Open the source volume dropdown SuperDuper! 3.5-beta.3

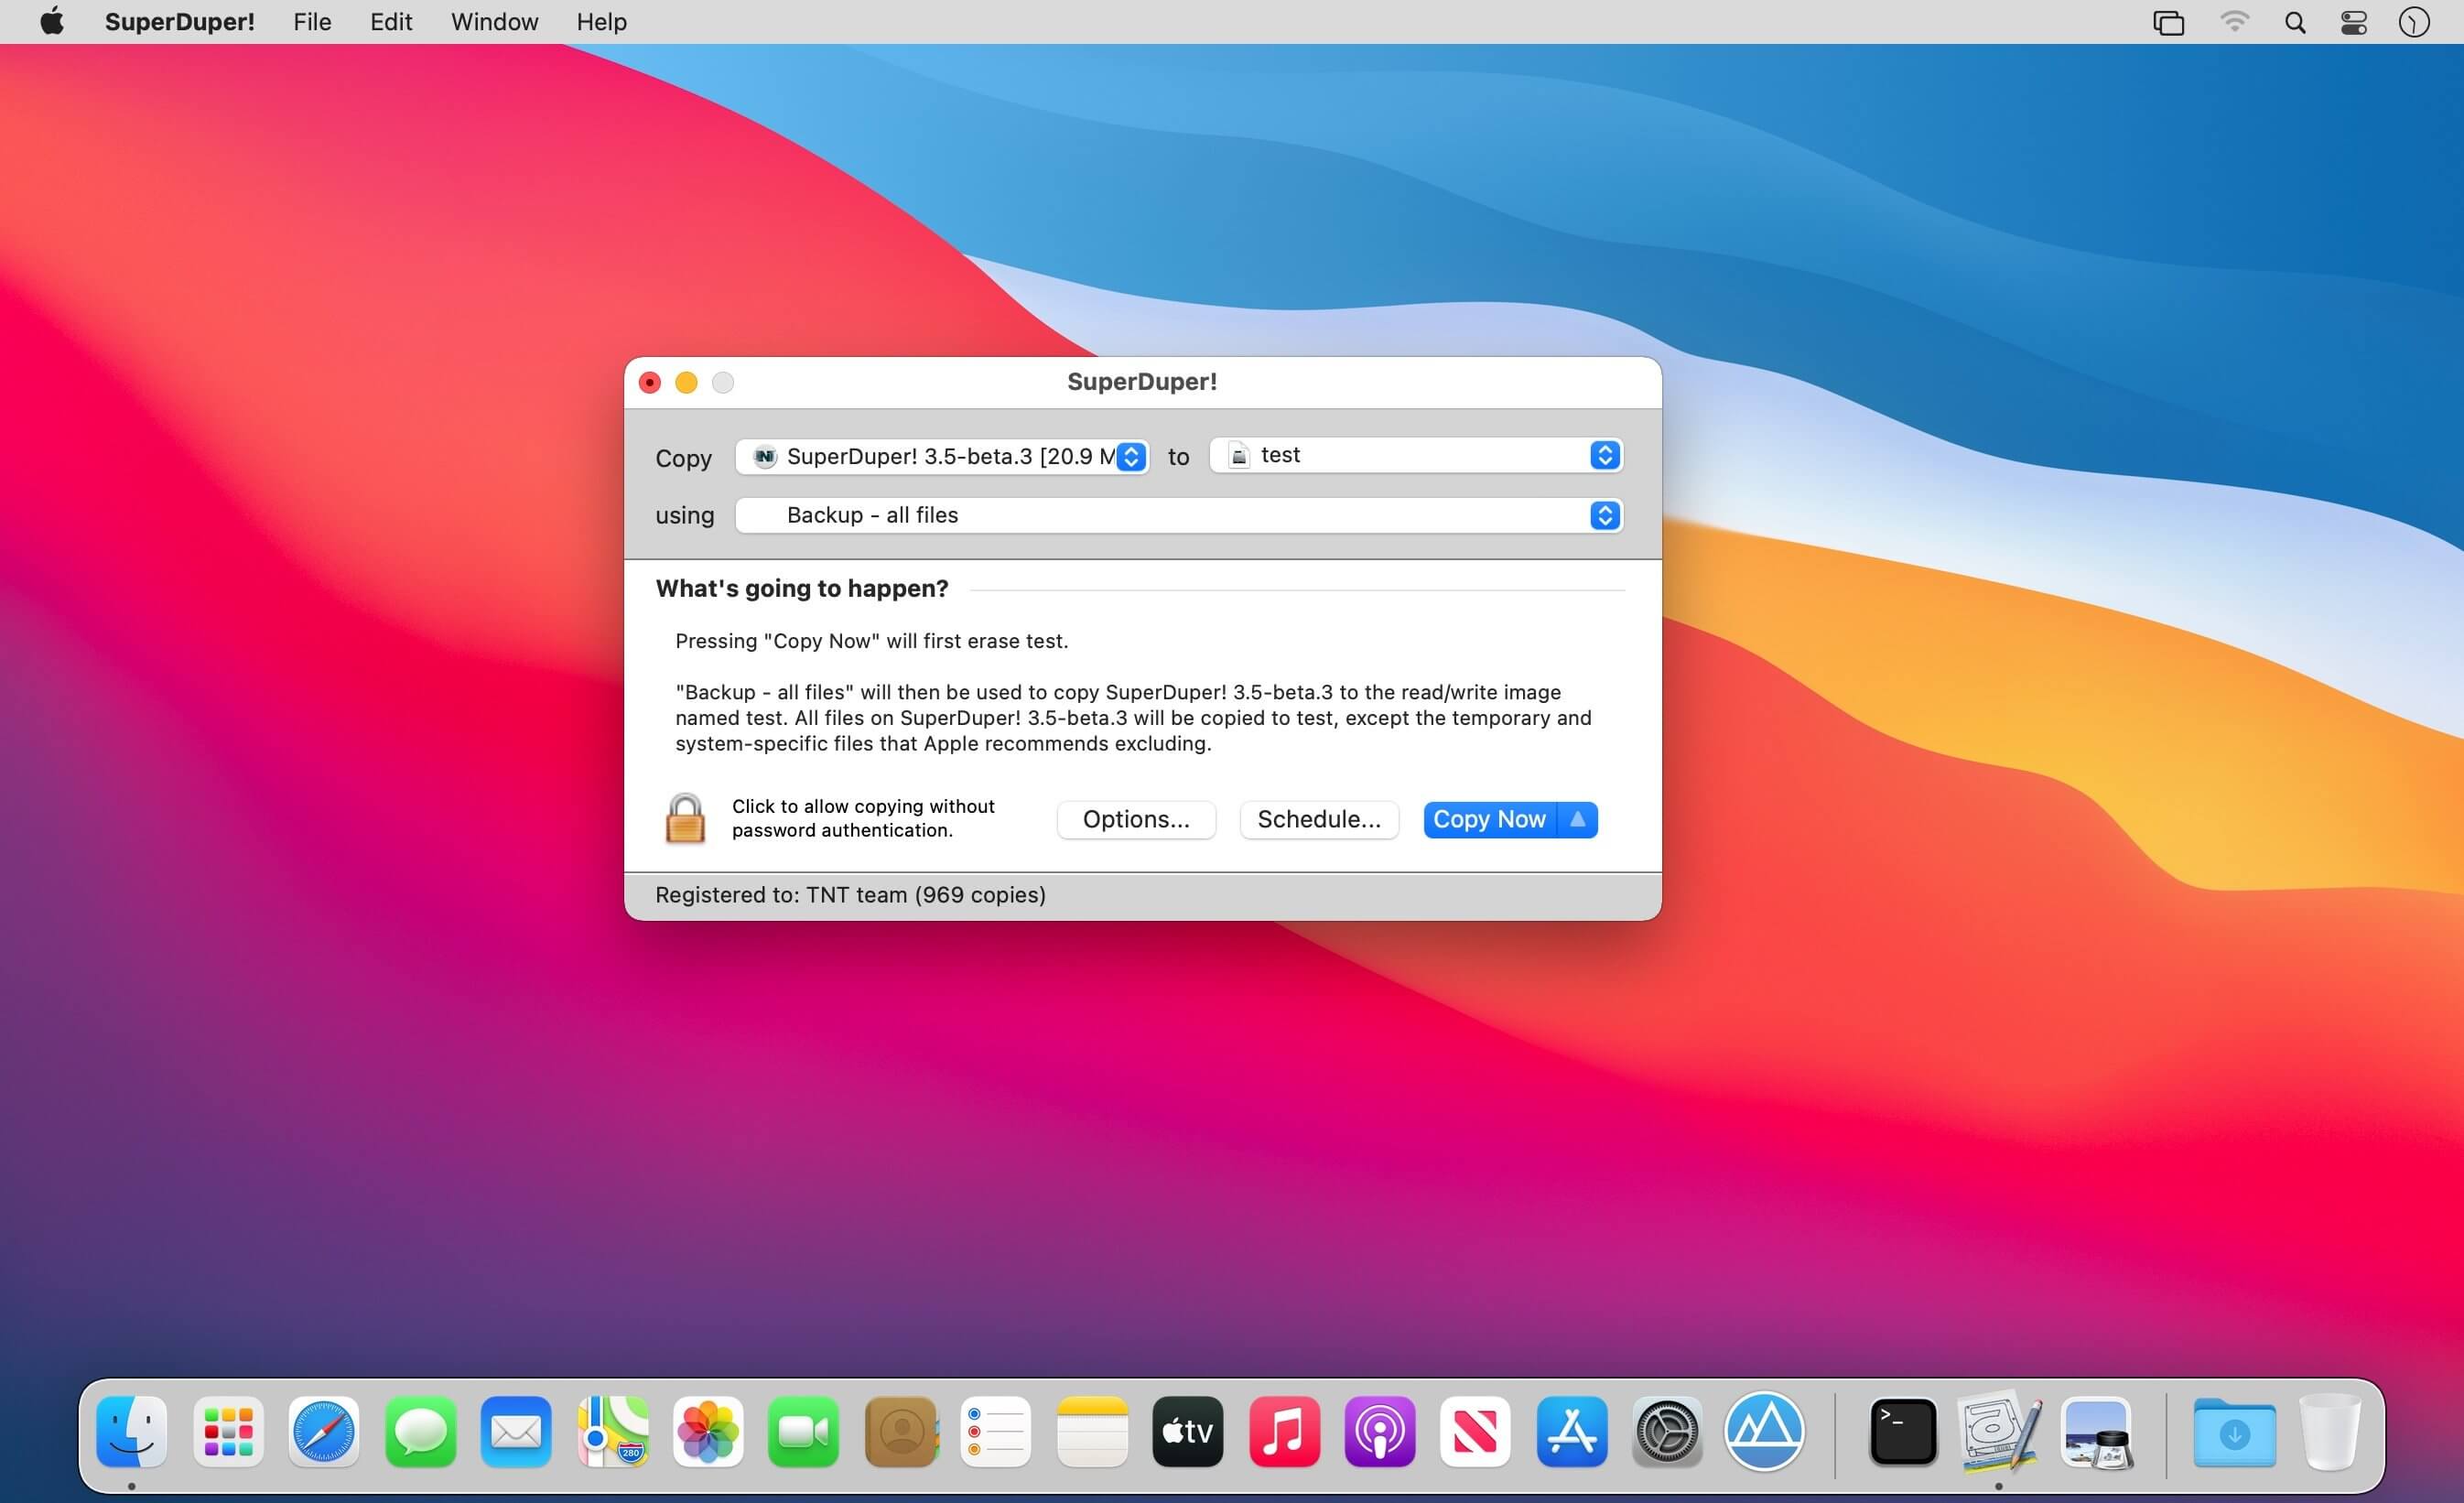pos(942,457)
